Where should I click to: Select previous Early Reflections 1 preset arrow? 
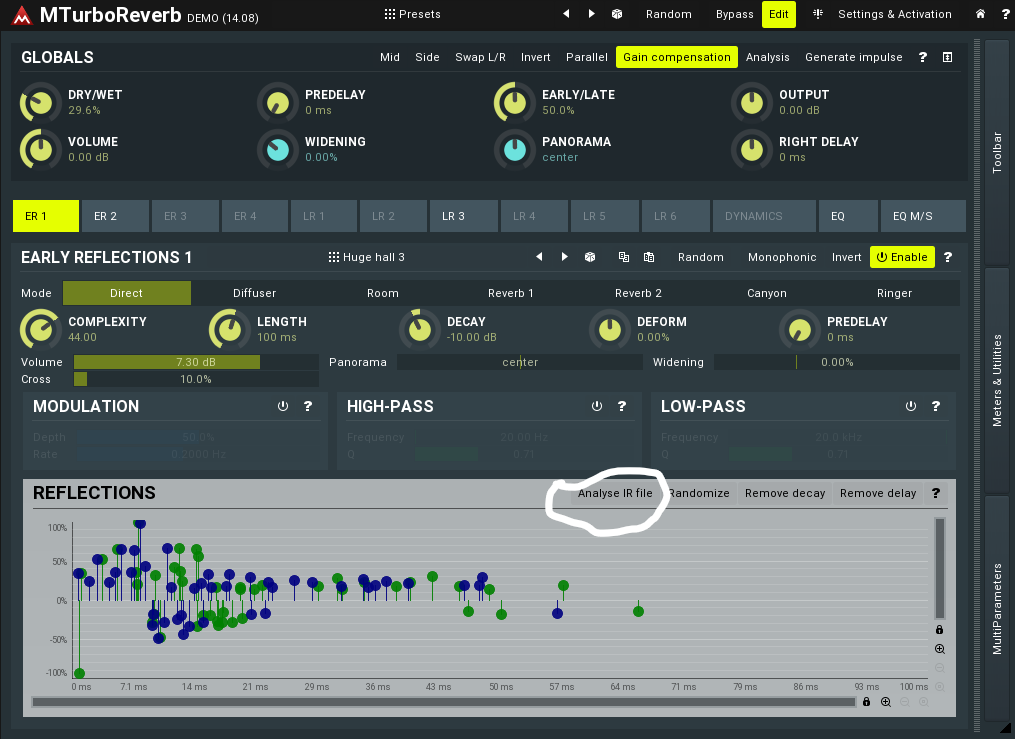tap(539, 257)
